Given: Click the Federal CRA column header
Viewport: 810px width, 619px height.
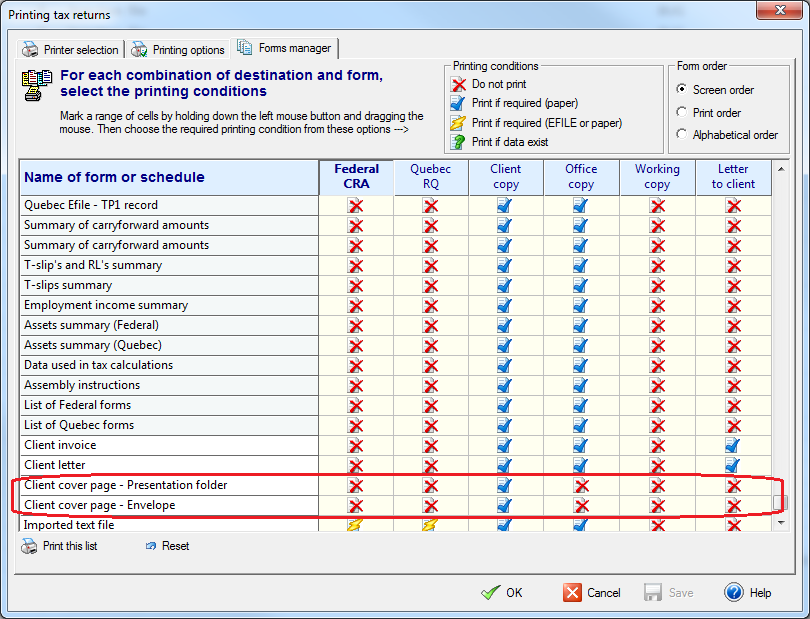Looking at the screenshot, I should pyautogui.click(x=356, y=177).
